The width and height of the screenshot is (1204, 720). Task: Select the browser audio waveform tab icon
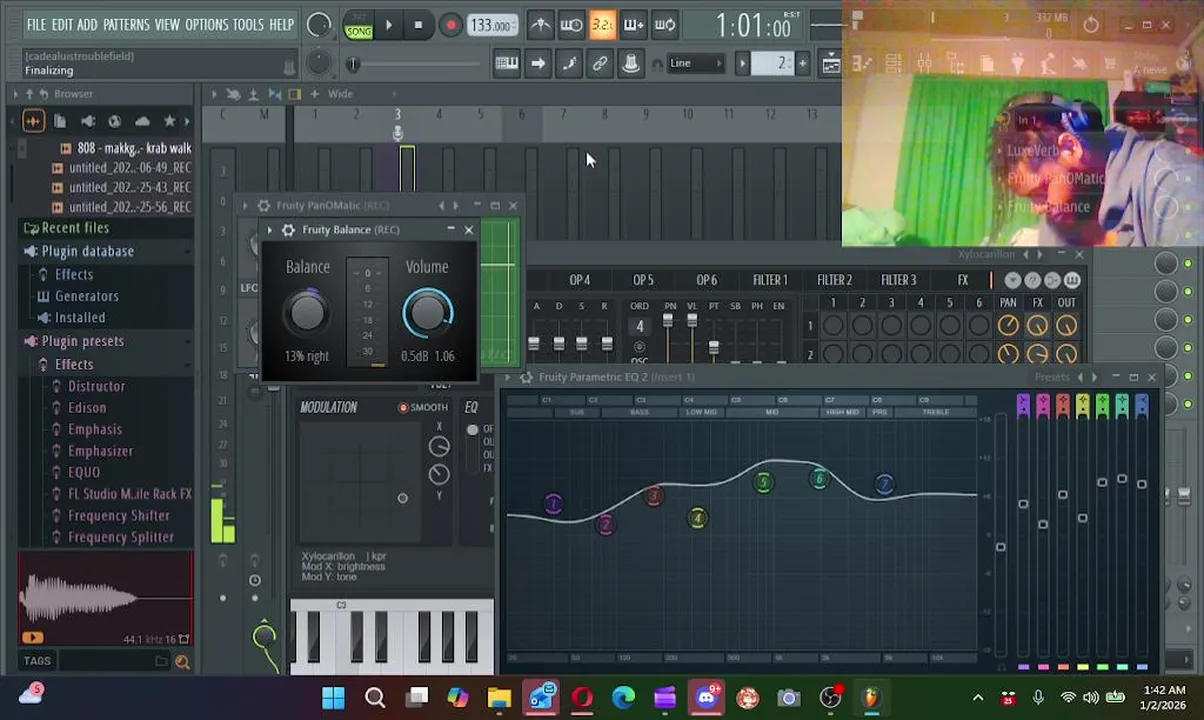click(x=32, y=121)
